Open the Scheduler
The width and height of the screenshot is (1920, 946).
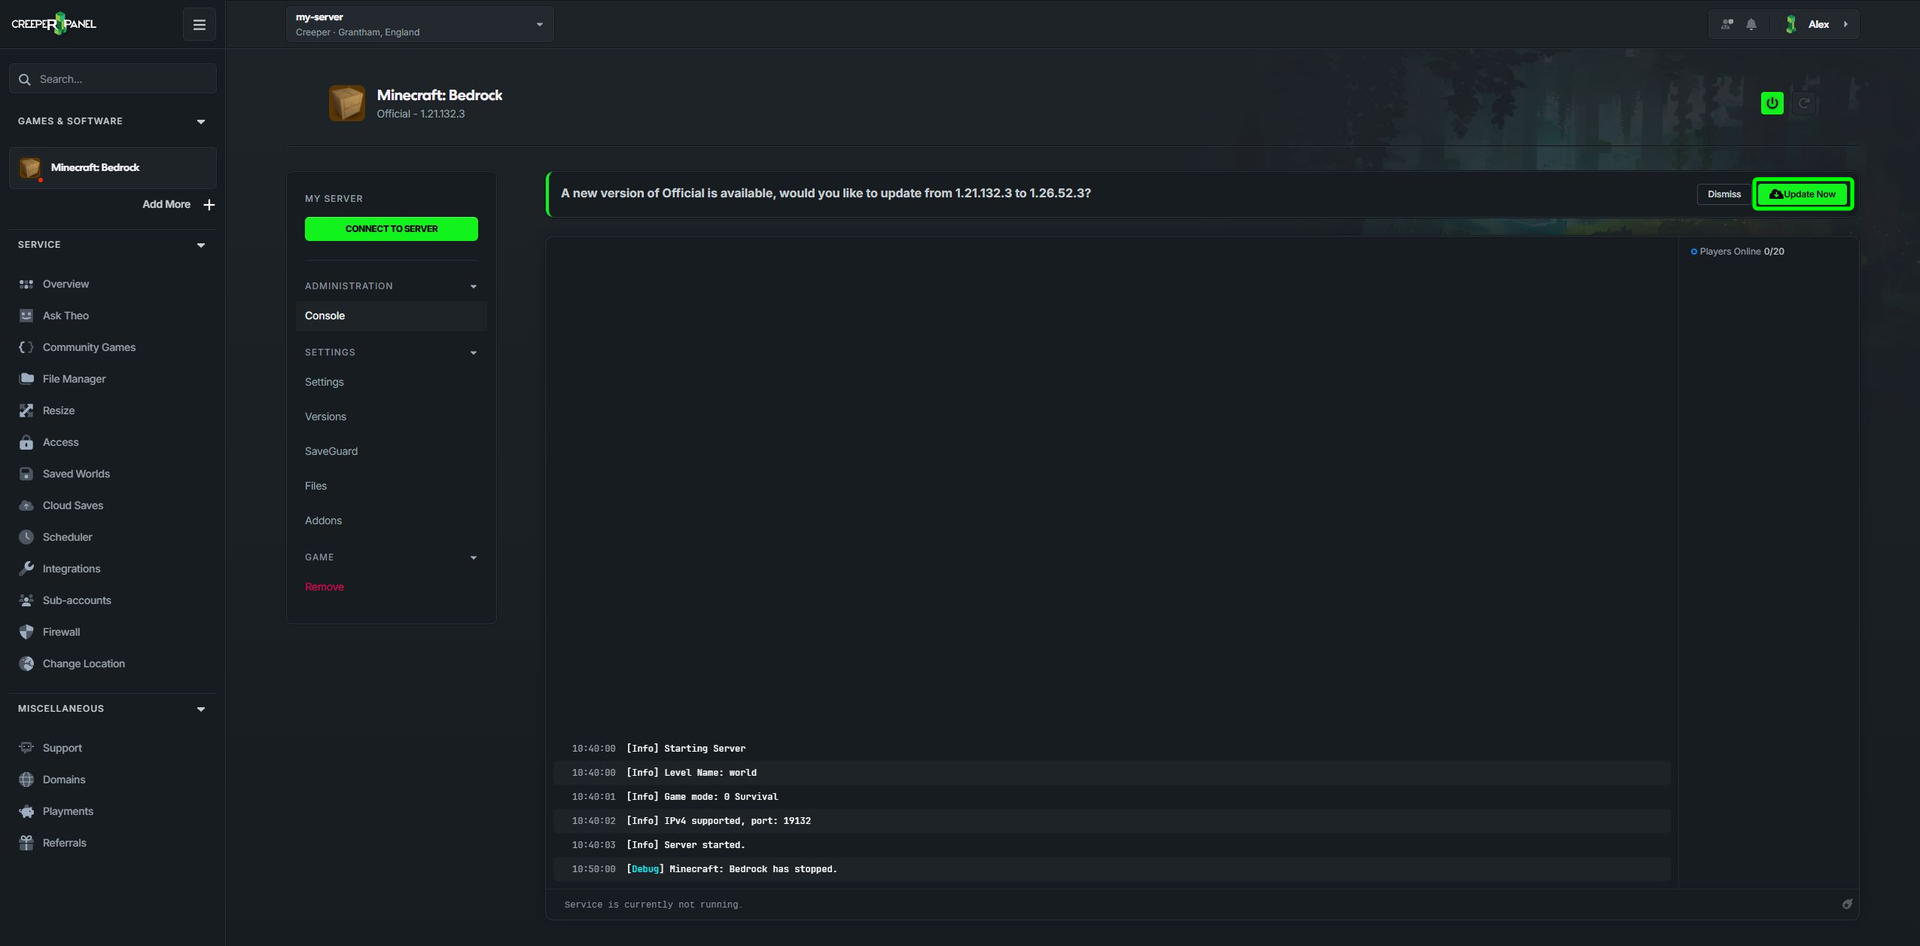click(x=67, y=538)
